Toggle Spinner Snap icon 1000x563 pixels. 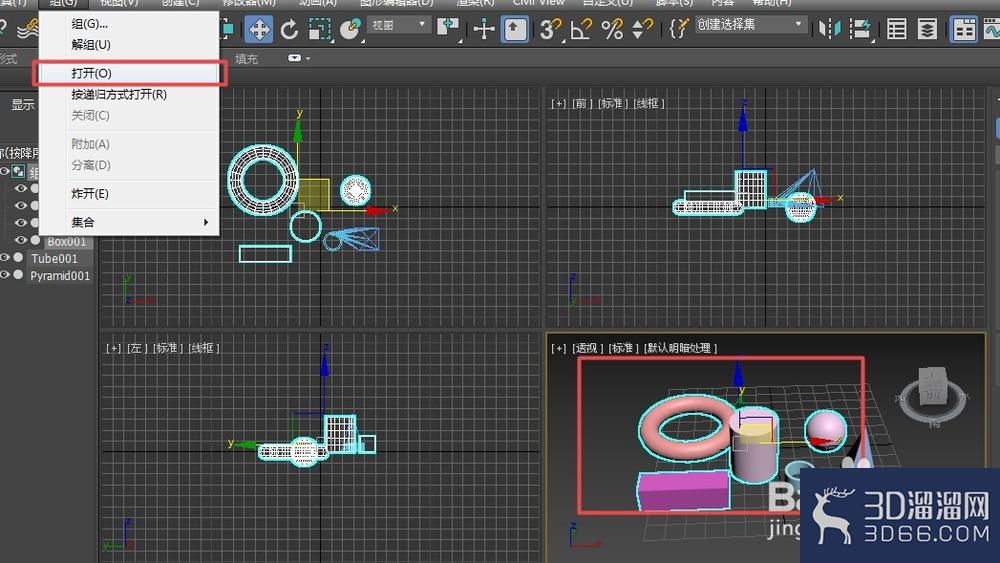[x=642, y=29]
